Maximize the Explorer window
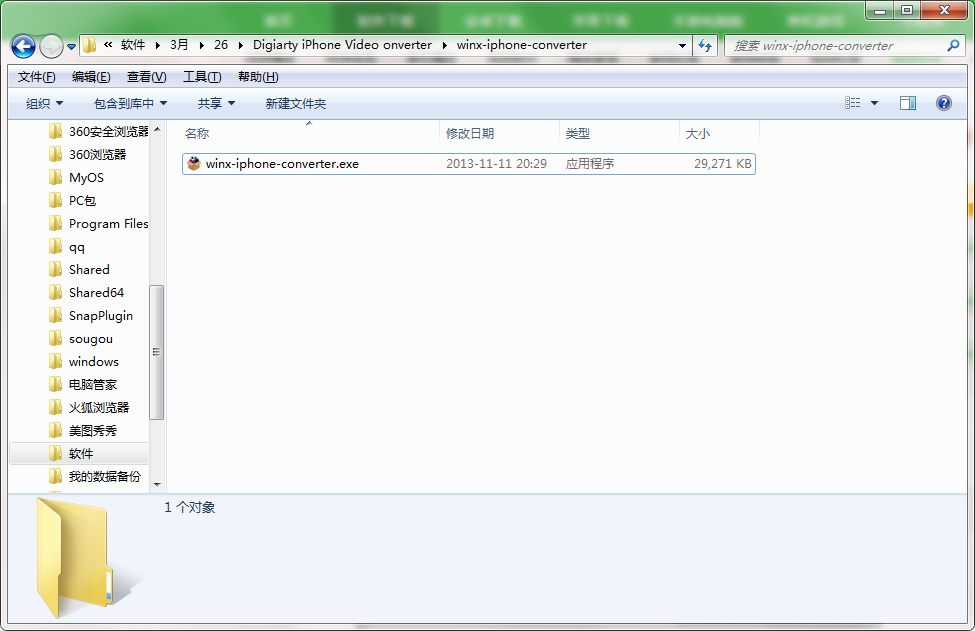The width and height of the screenshot is (975, 631). (907, 10)
